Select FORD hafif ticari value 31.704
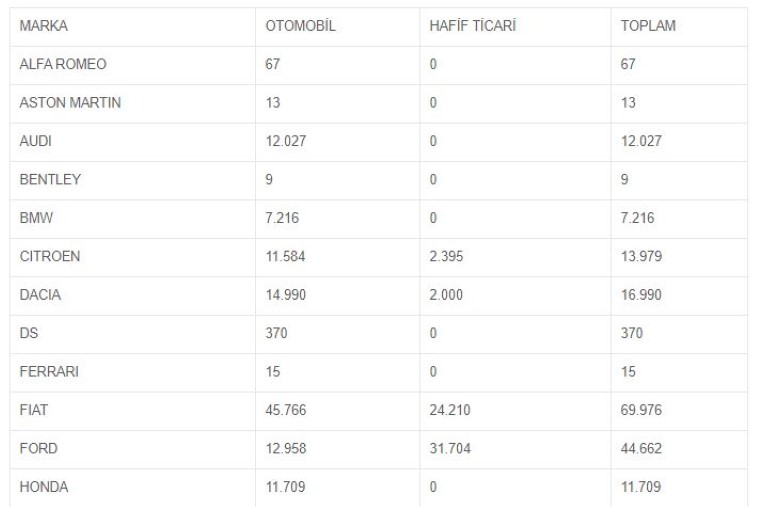This screenshot has height=507, width=757. (450, 448)
